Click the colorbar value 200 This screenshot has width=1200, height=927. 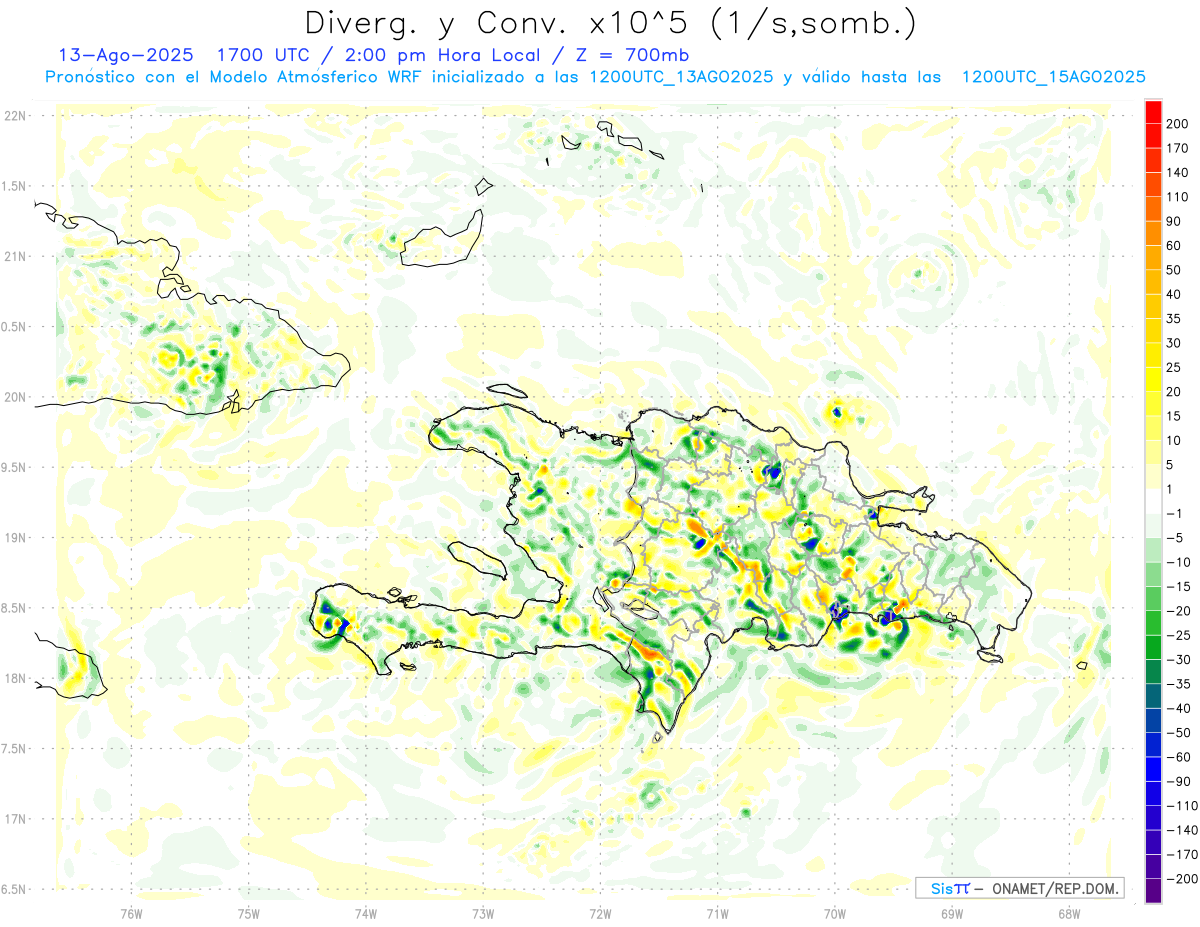[1179, 124]
